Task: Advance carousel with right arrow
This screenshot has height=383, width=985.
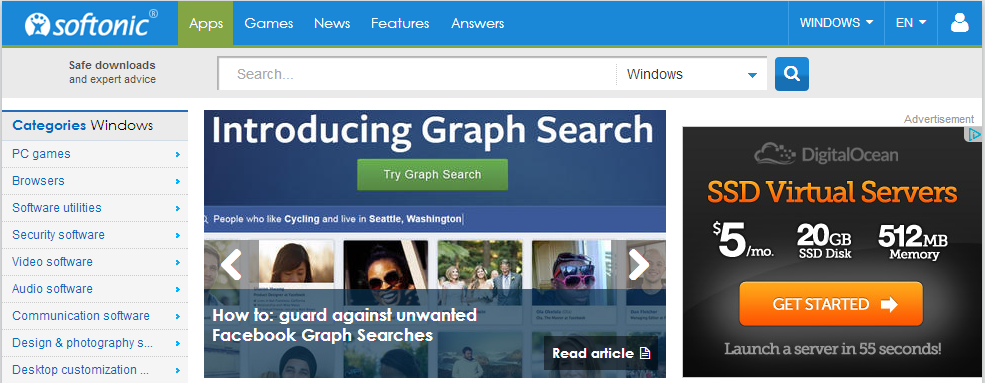Action: (x=639, y=264)
